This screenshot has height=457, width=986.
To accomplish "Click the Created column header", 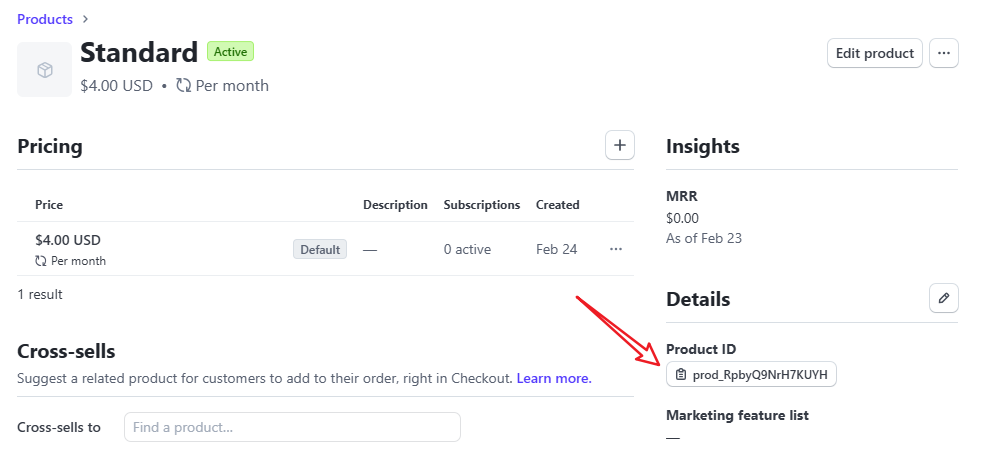I will click(558, 205).
